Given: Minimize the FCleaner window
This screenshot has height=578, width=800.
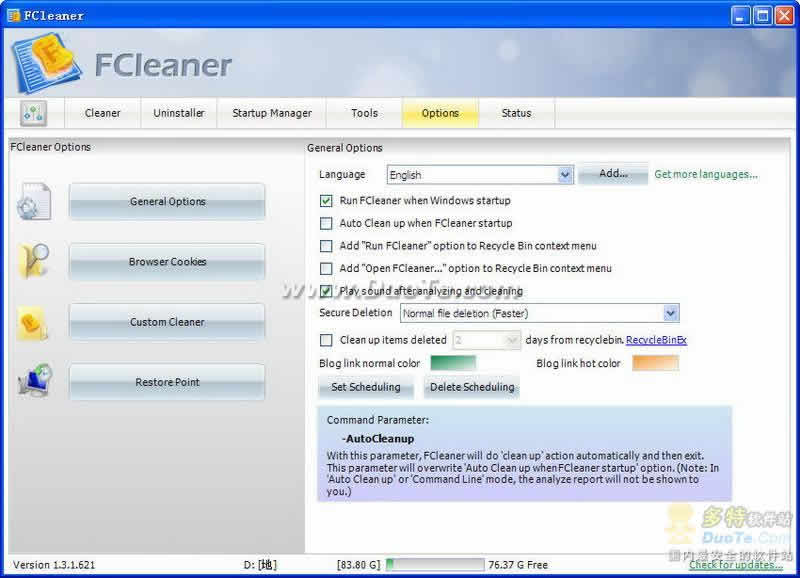Looking at the screenshot, I should point(740,16).
